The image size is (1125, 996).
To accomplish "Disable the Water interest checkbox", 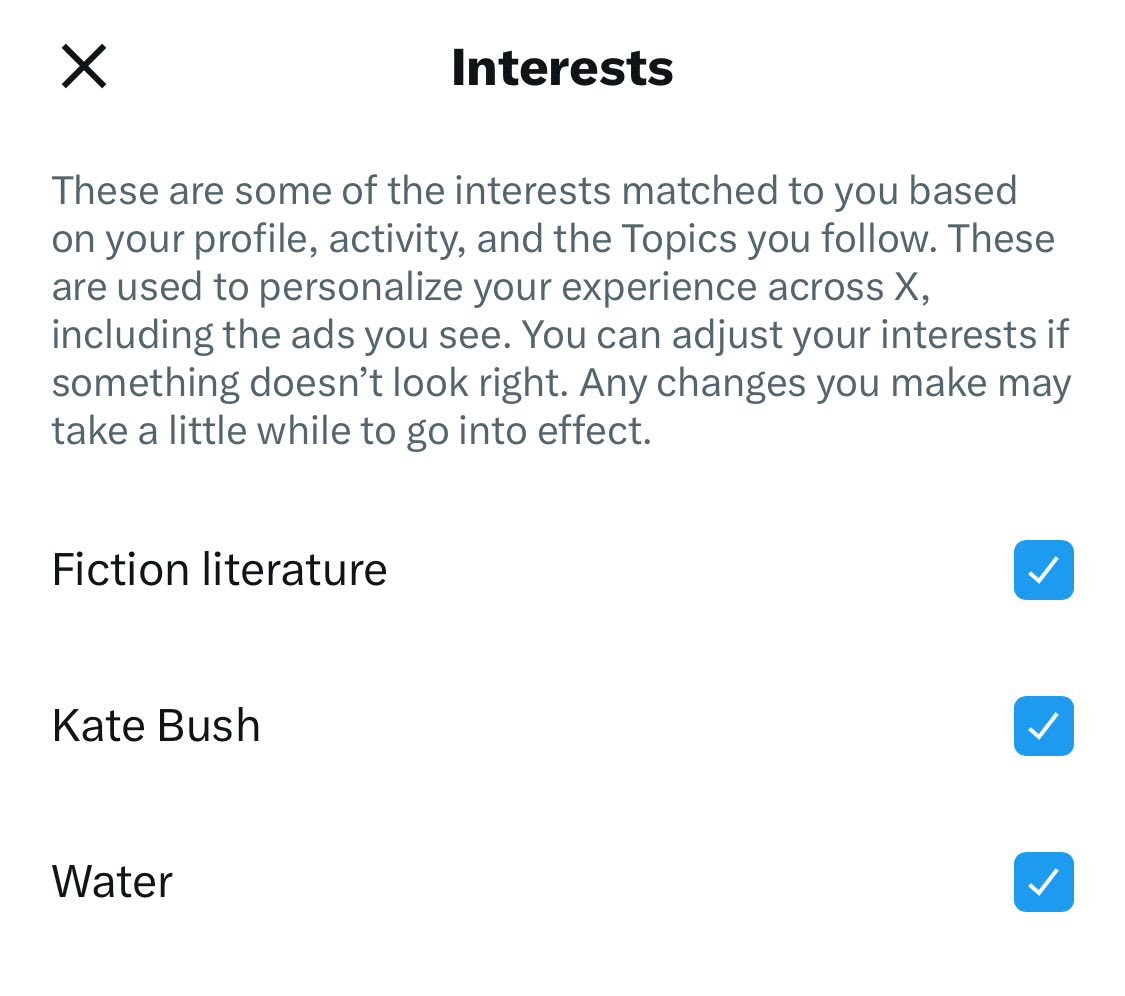I will coord(1043,882).
